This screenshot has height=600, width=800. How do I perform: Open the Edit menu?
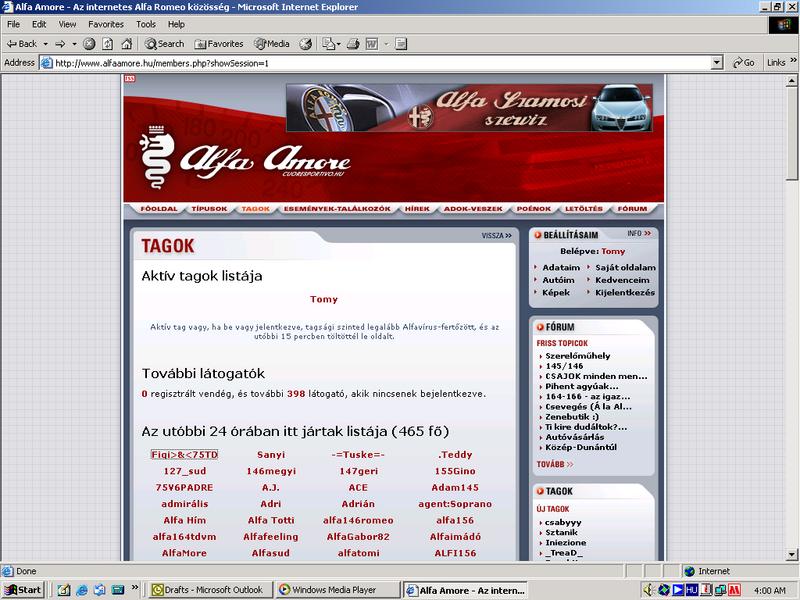(x=39, y=24)
